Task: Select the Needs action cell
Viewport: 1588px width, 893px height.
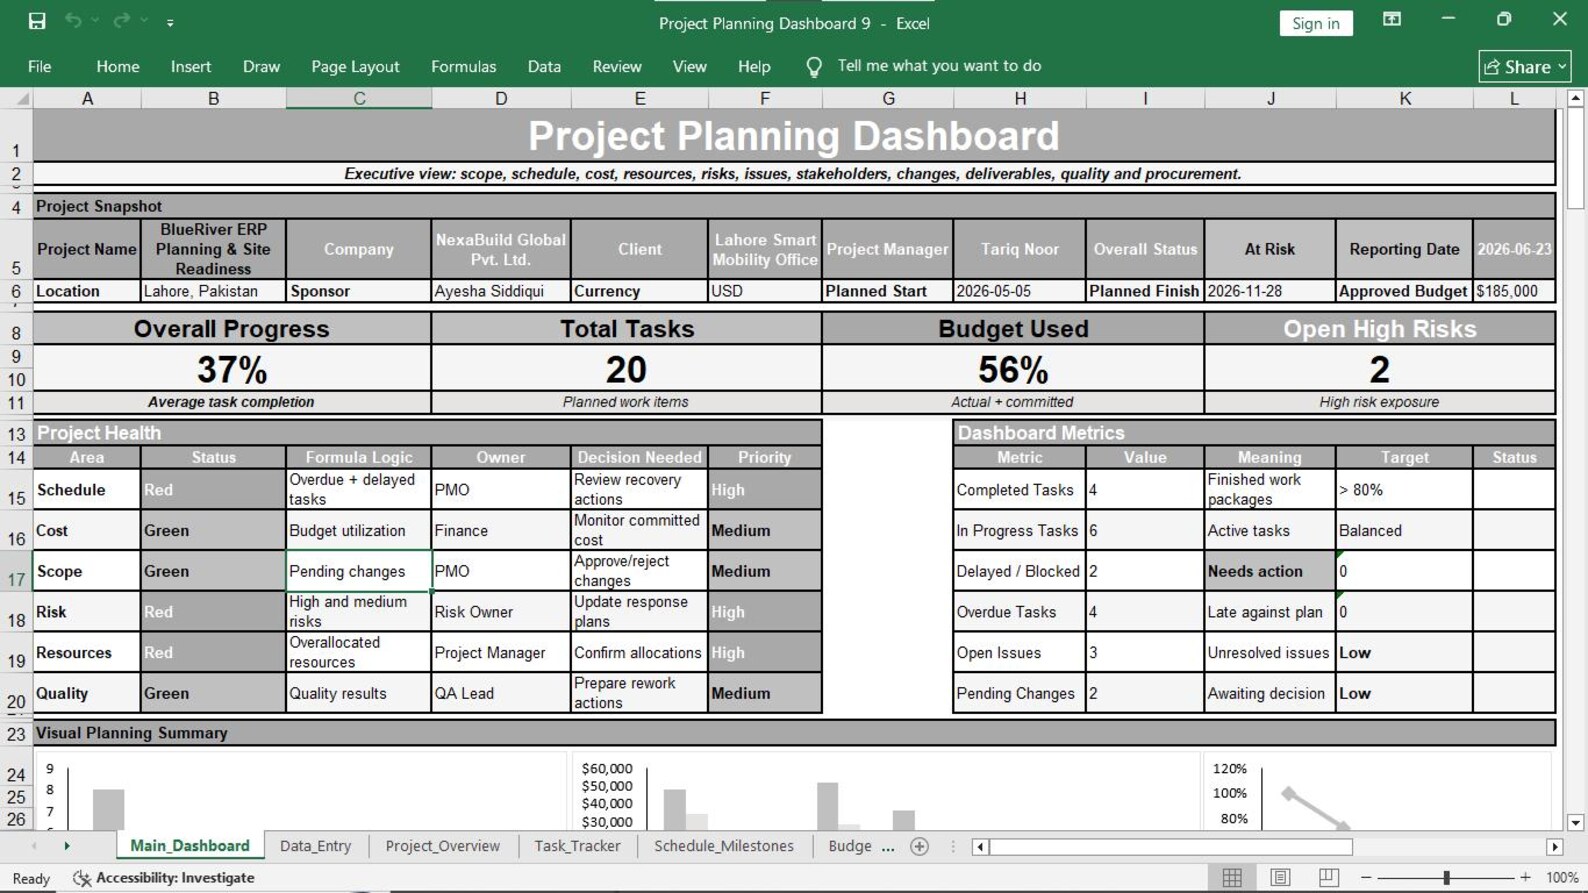Action: click(1270, 571)
